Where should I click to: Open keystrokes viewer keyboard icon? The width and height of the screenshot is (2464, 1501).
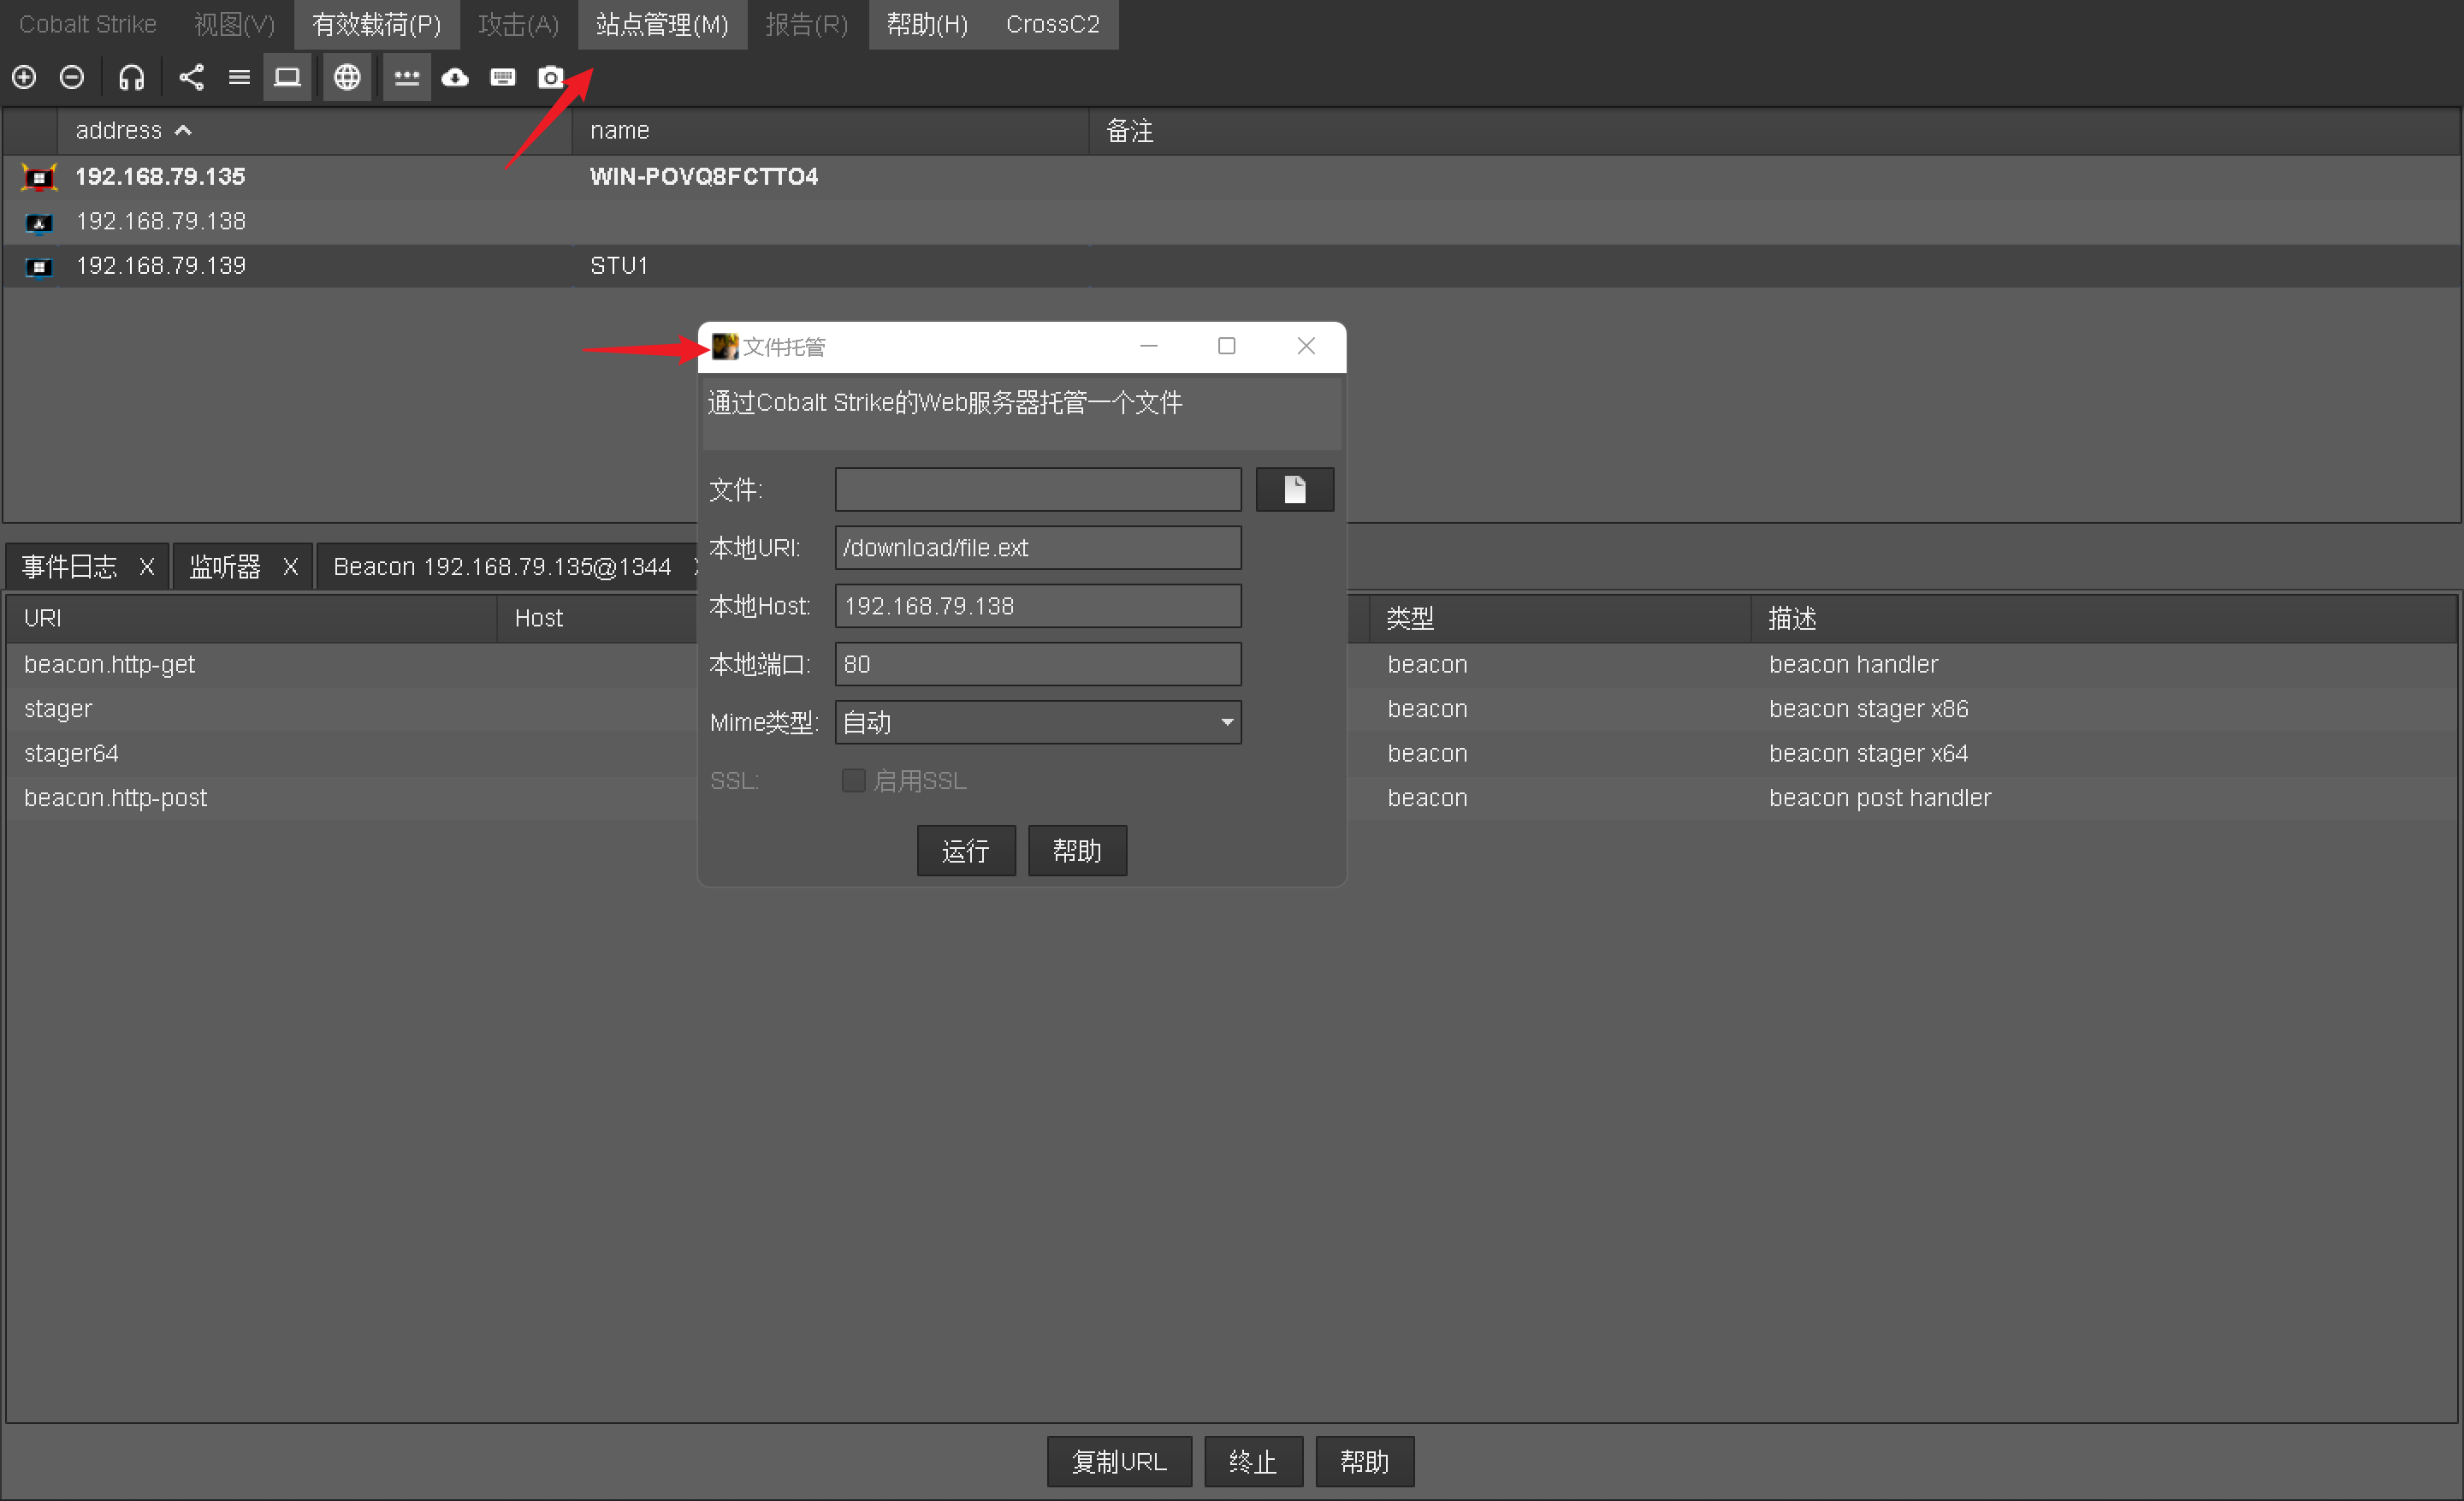click(x=503, y=77)
